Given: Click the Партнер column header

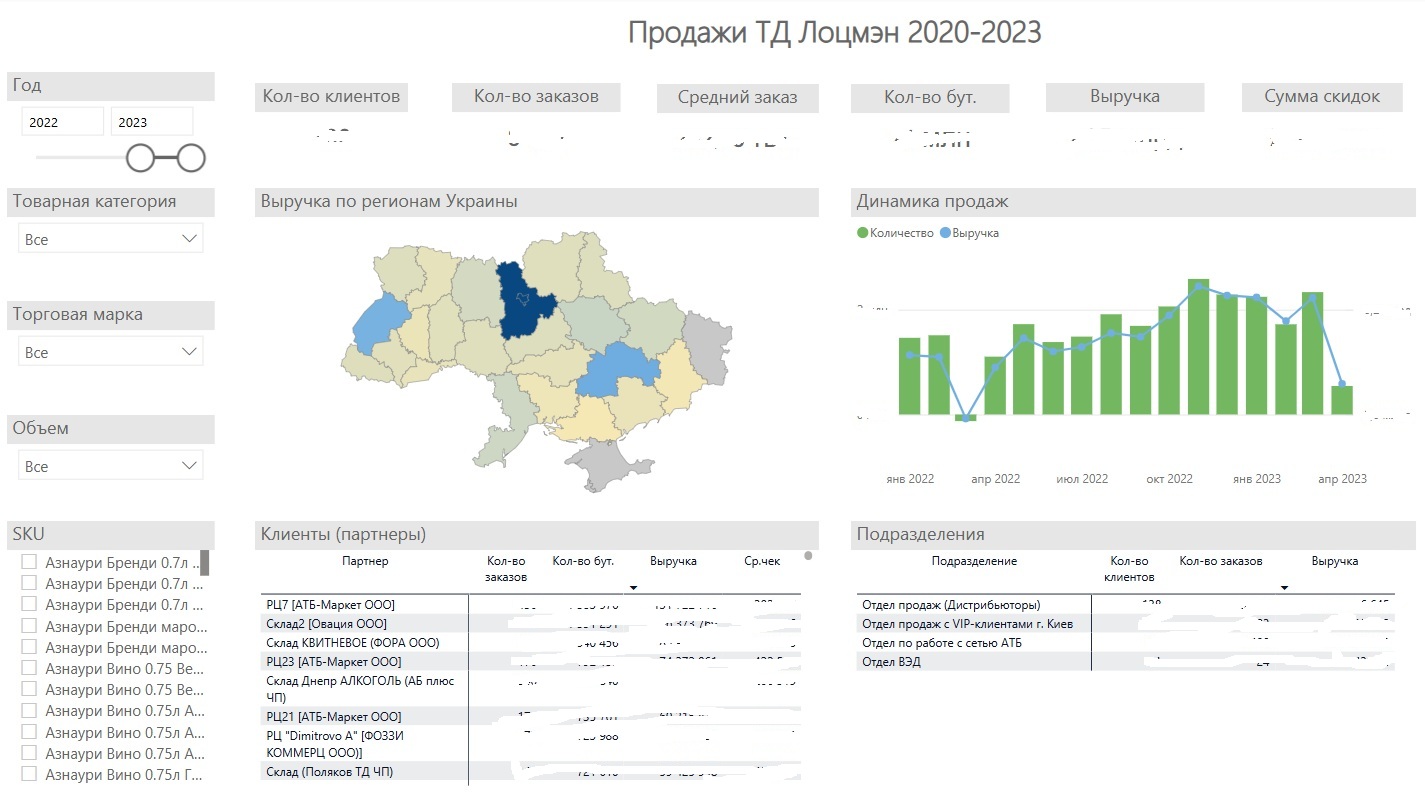Looking at the screenshot, I should tap(364, 561).
